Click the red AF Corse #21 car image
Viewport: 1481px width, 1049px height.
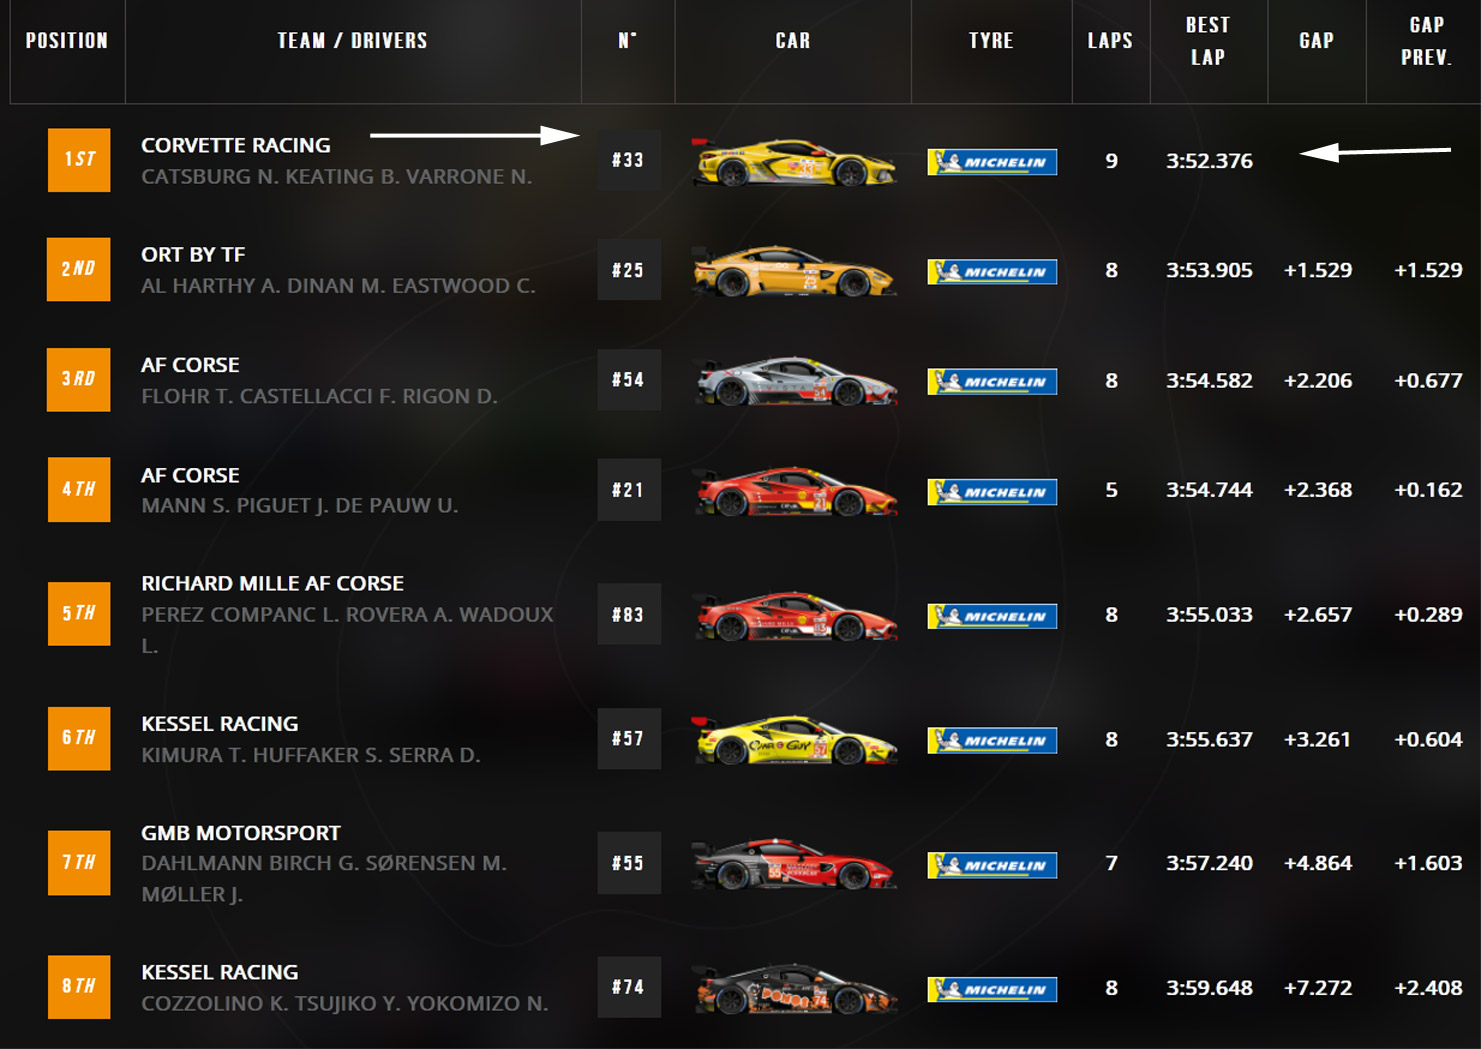point(796,491)
